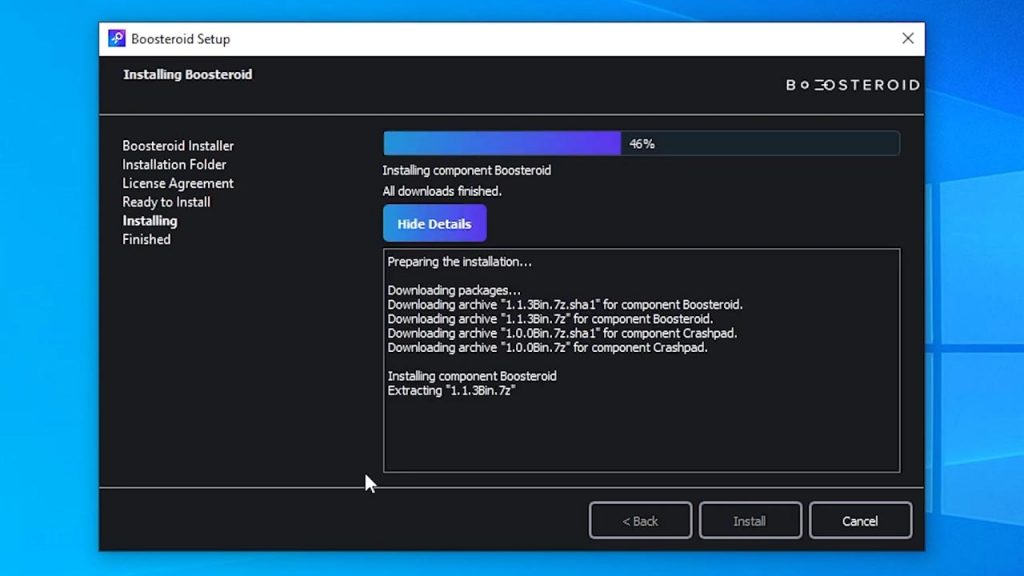This screenshot has width=1024, height=576.
Task: Click the 'All downloads finished.' status text
Action: coord(441,191)
